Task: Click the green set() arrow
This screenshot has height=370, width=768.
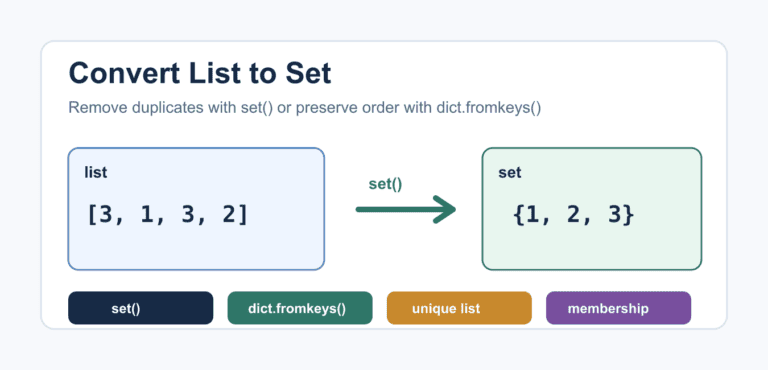Action: [x=406, y=210]
